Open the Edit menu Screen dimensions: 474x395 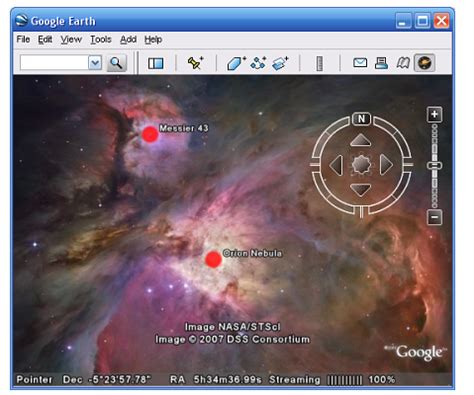click(45, 39)
